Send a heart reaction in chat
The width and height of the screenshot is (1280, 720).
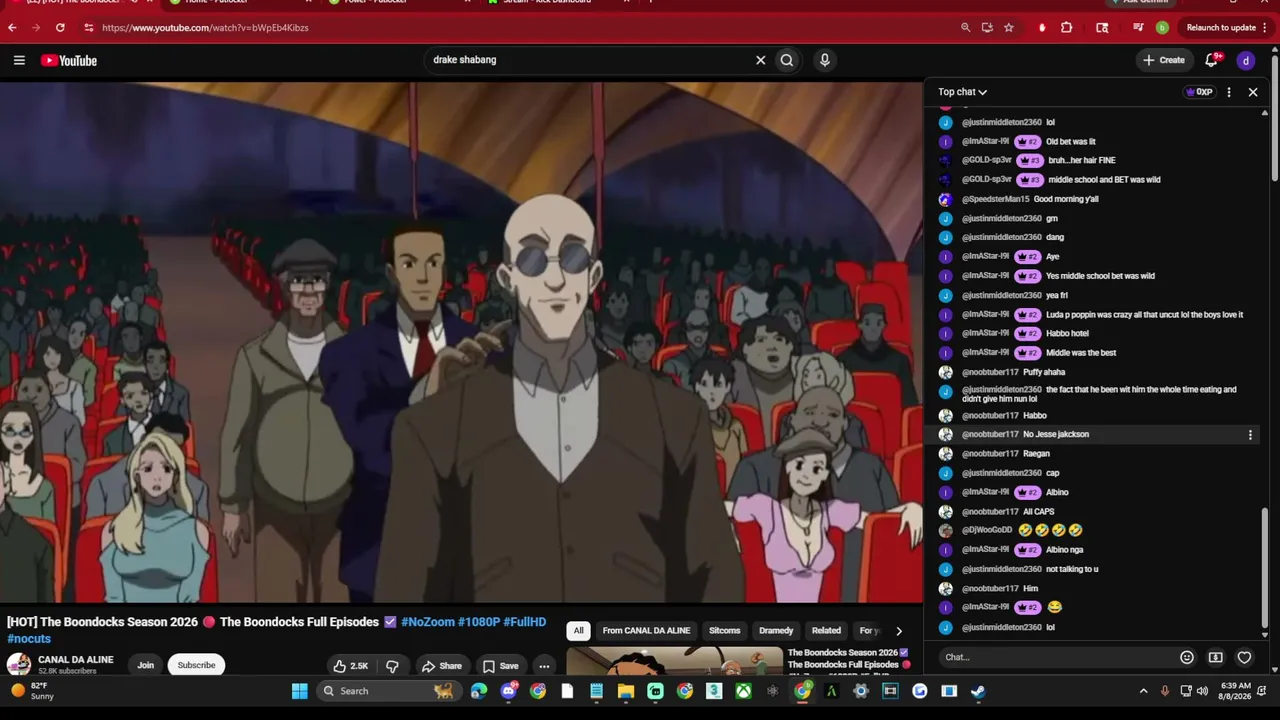(1244, 657)
